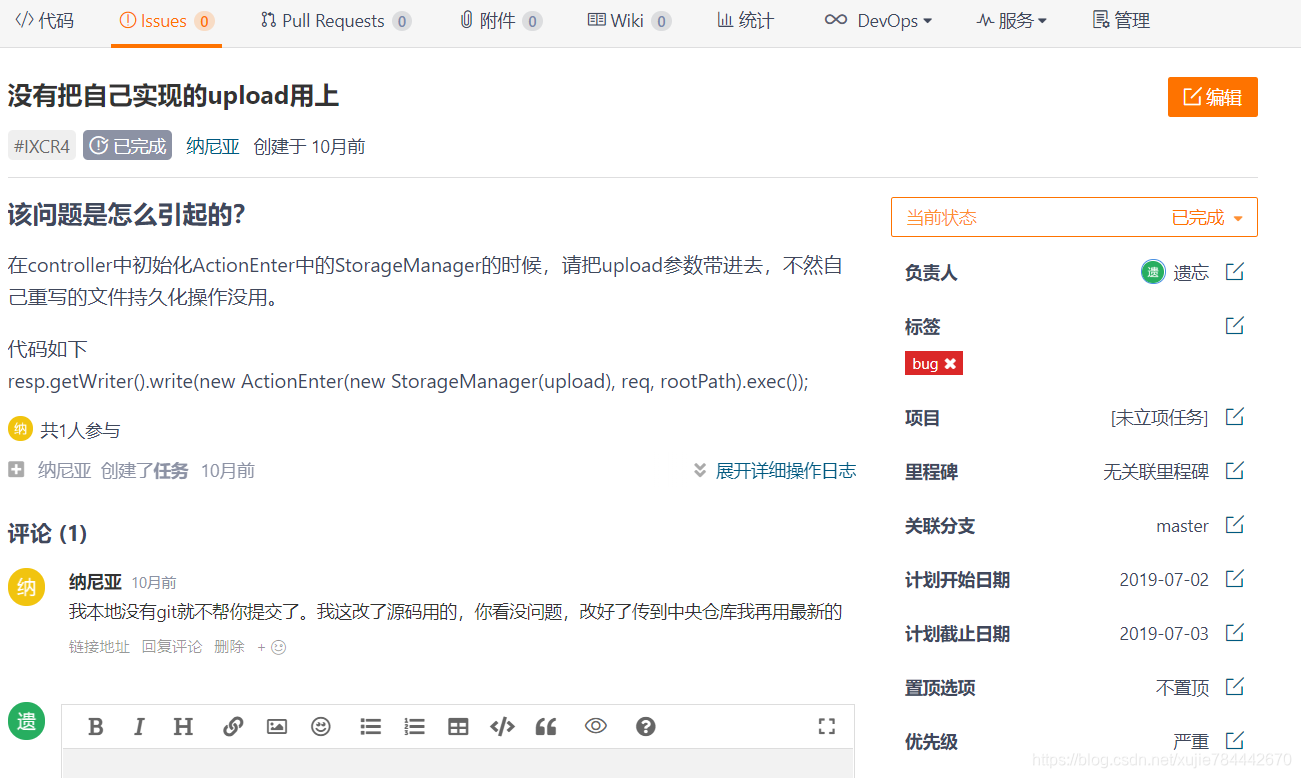
Task: Click the 2019-07-03 deadline value
Action: tap(1164, 633)
